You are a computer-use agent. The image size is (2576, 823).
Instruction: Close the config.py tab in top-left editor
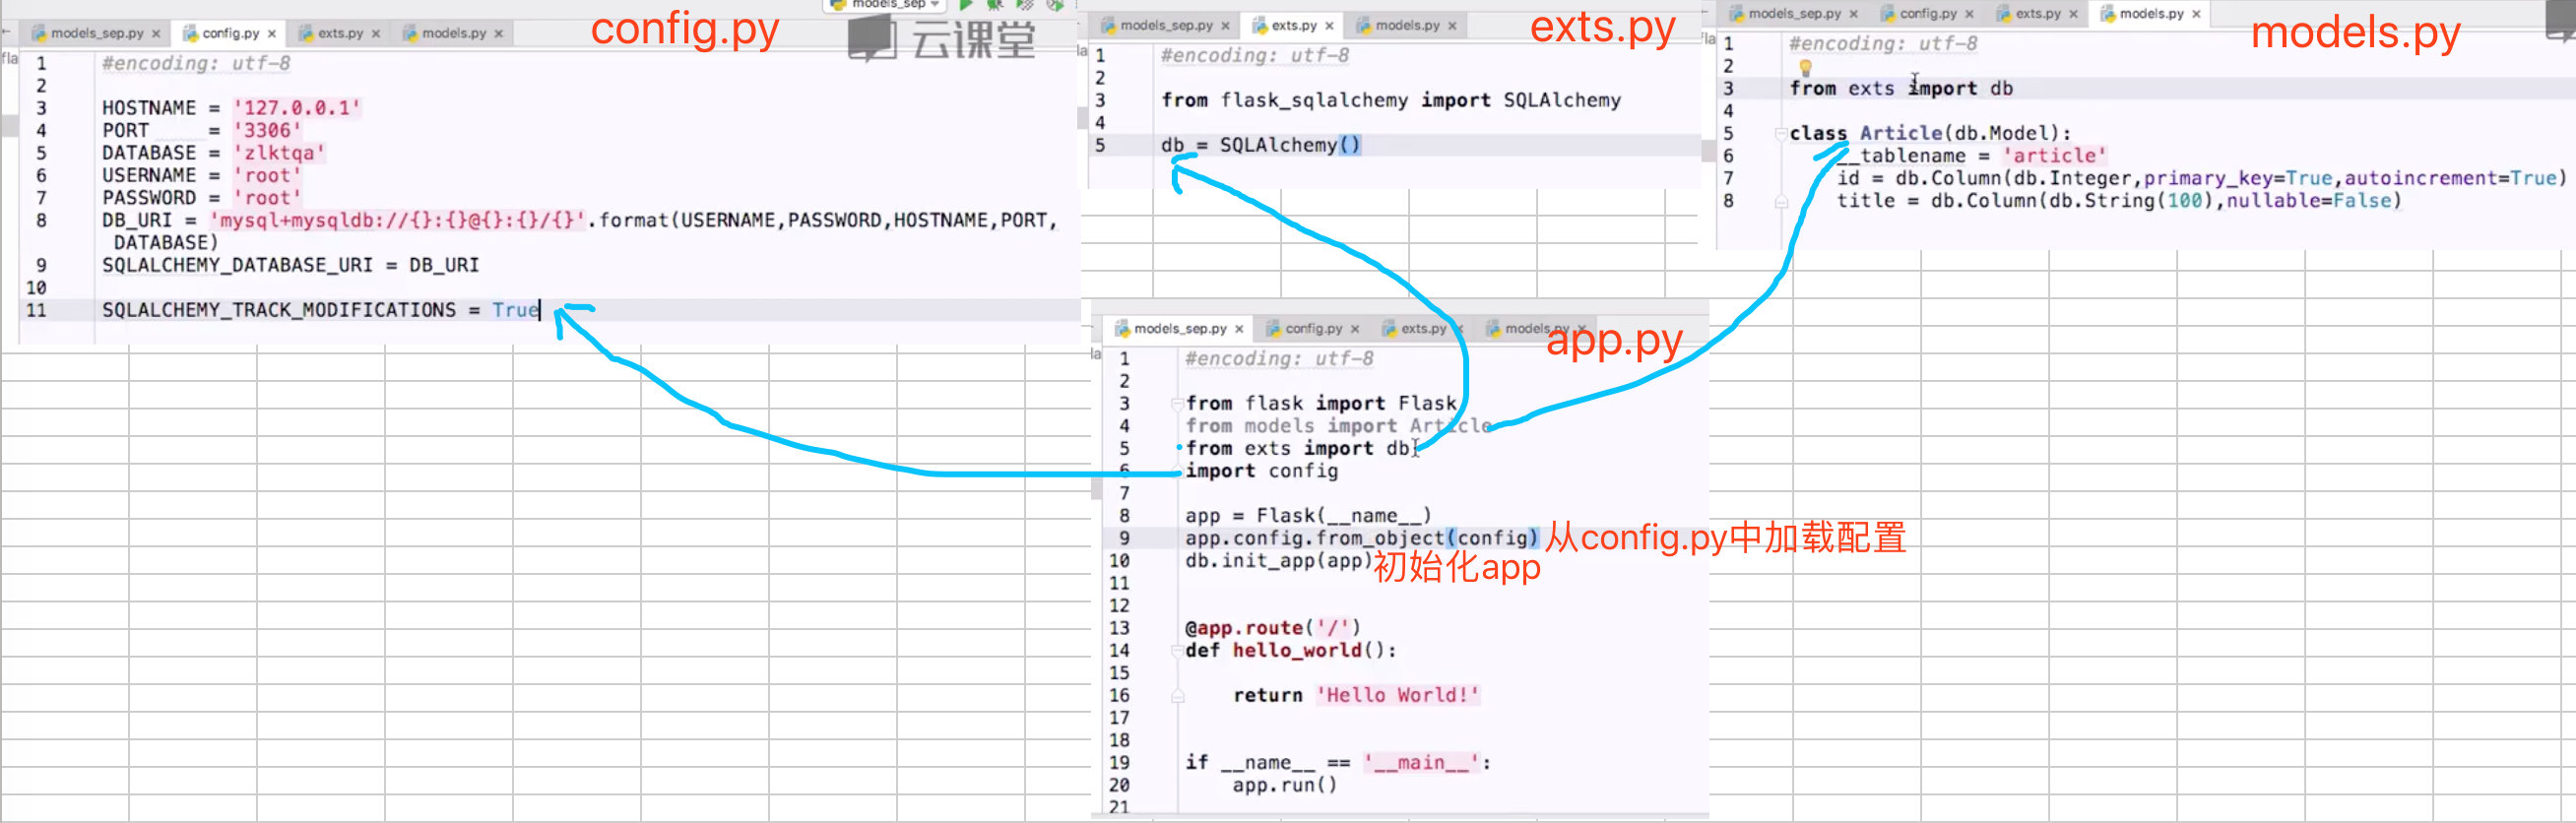coord(272,34)
